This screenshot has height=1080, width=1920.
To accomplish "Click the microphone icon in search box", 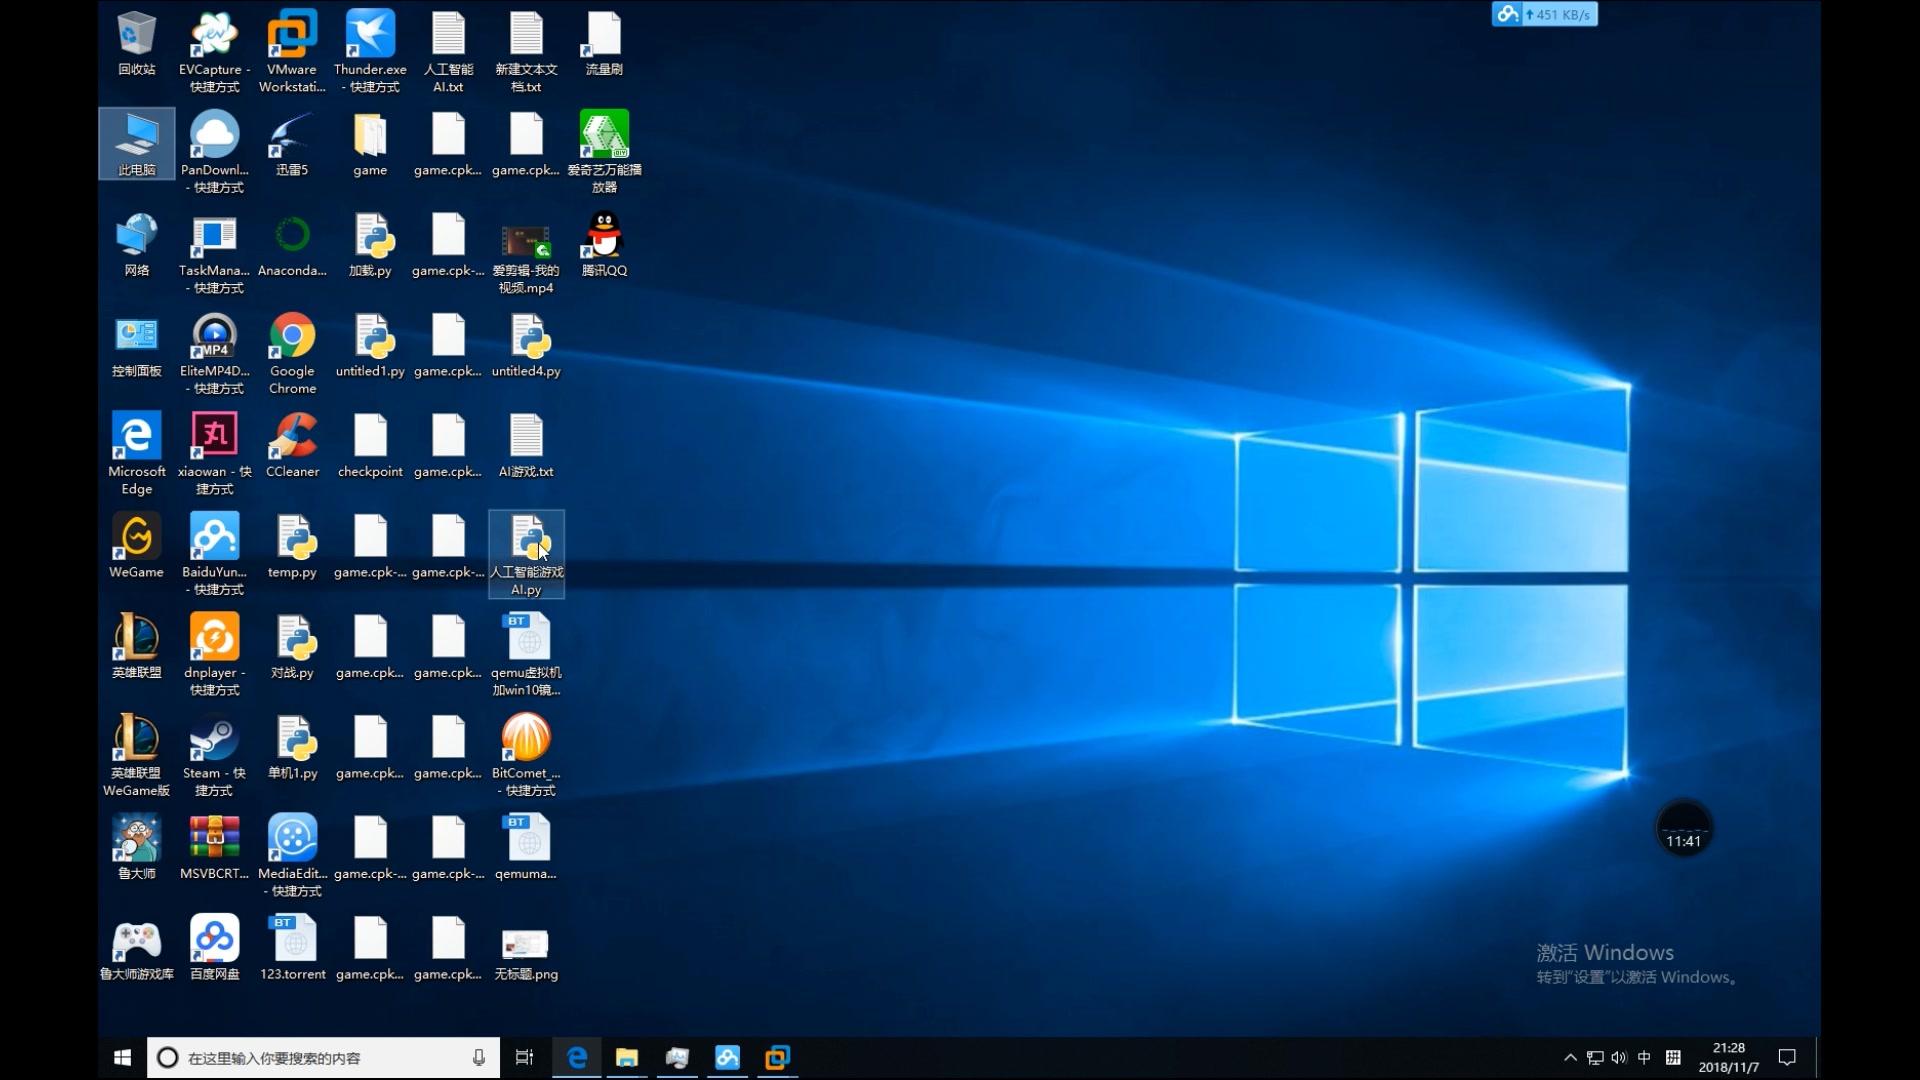I will (x=479, y=1058).
